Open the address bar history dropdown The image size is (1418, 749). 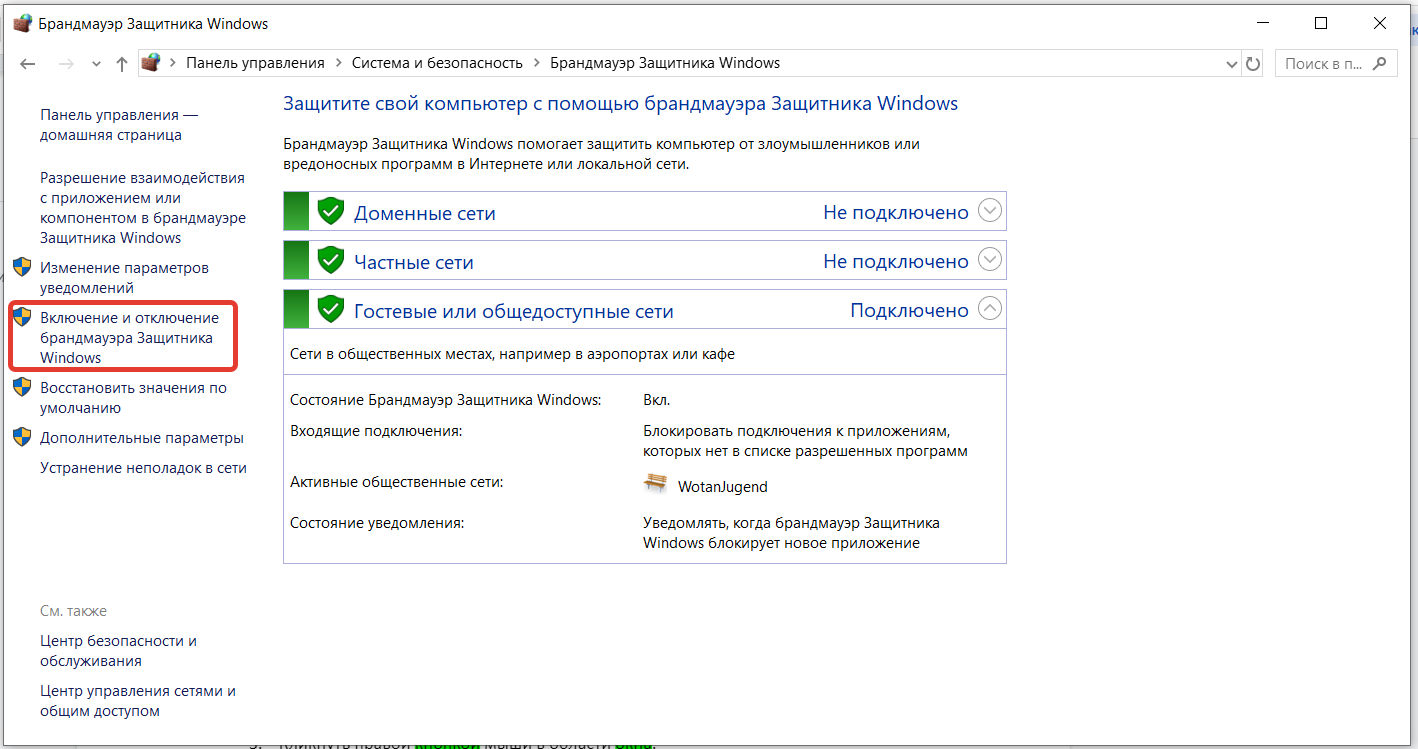pos(1232,63)
